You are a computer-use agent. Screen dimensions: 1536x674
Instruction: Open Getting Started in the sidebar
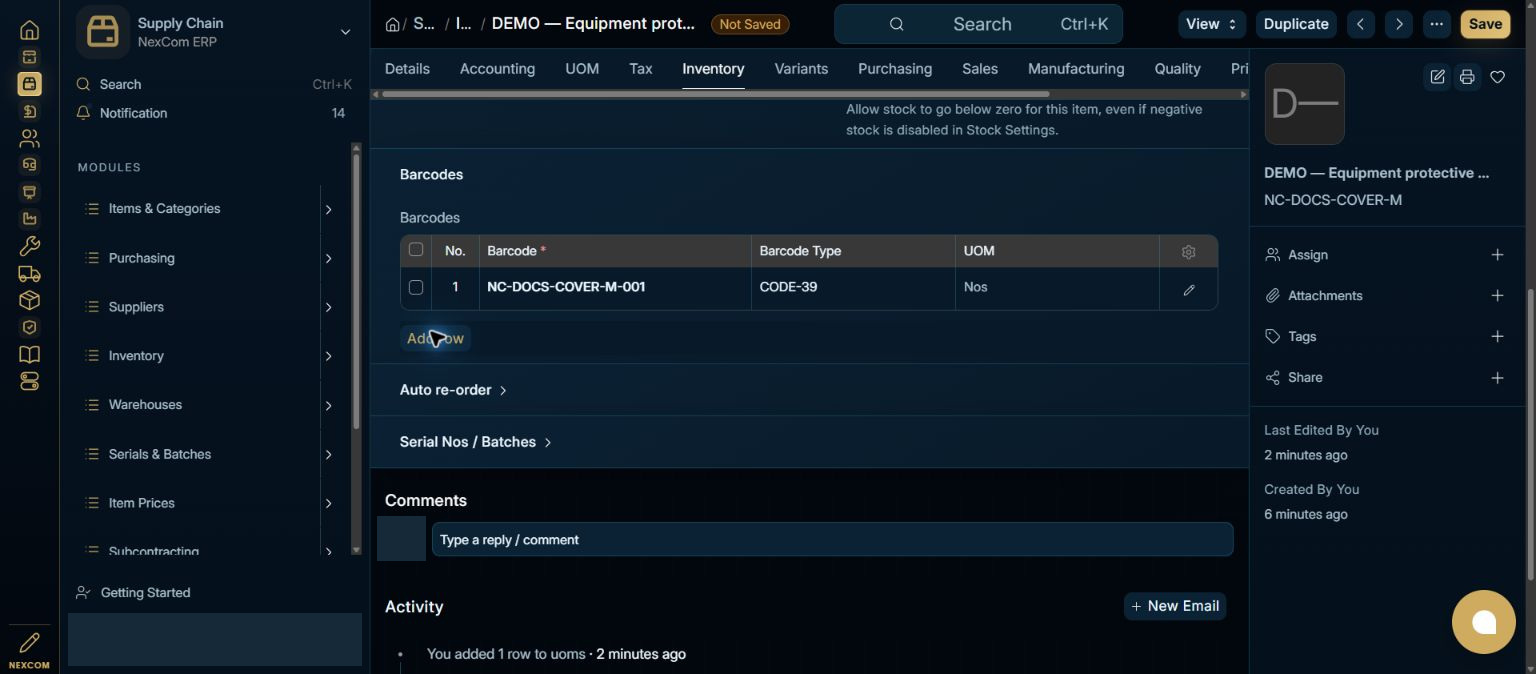point(145,593)
